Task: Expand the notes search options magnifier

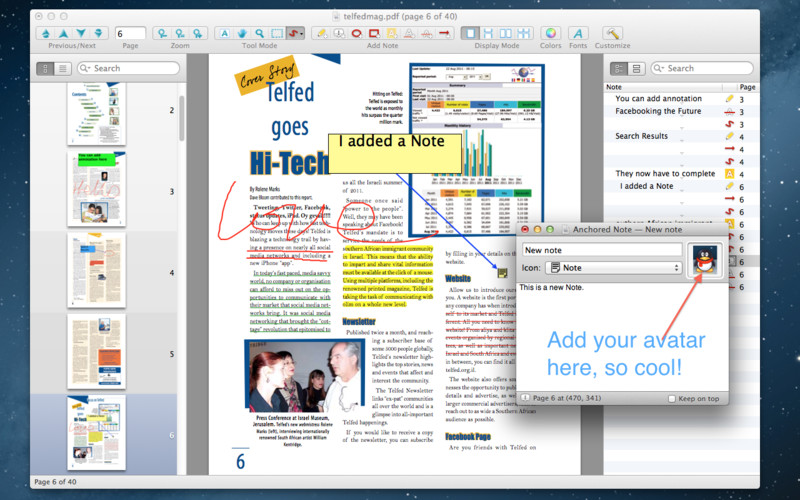Action: coord(658,68)
